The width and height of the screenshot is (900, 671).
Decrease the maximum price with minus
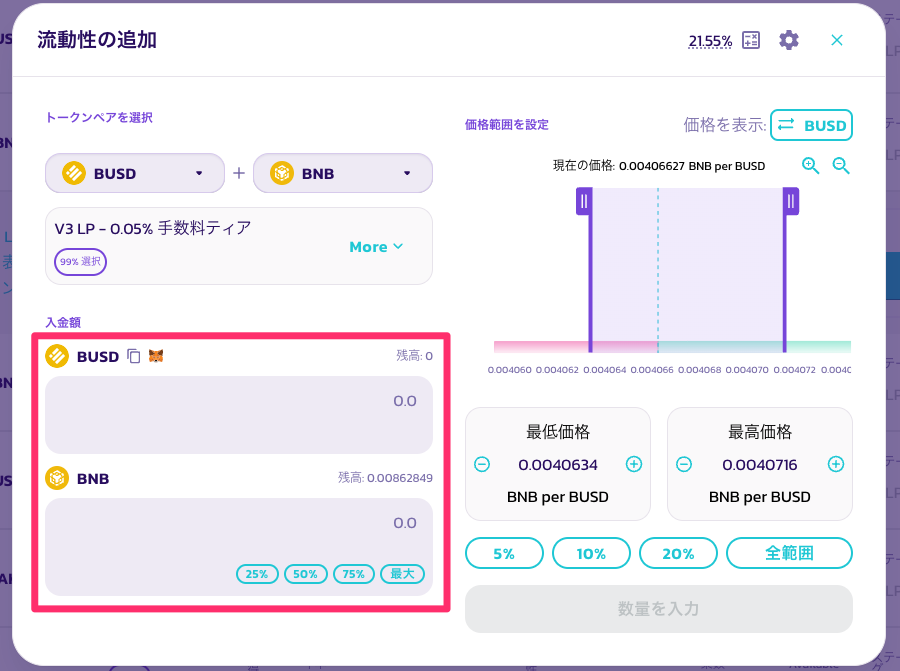684,464
